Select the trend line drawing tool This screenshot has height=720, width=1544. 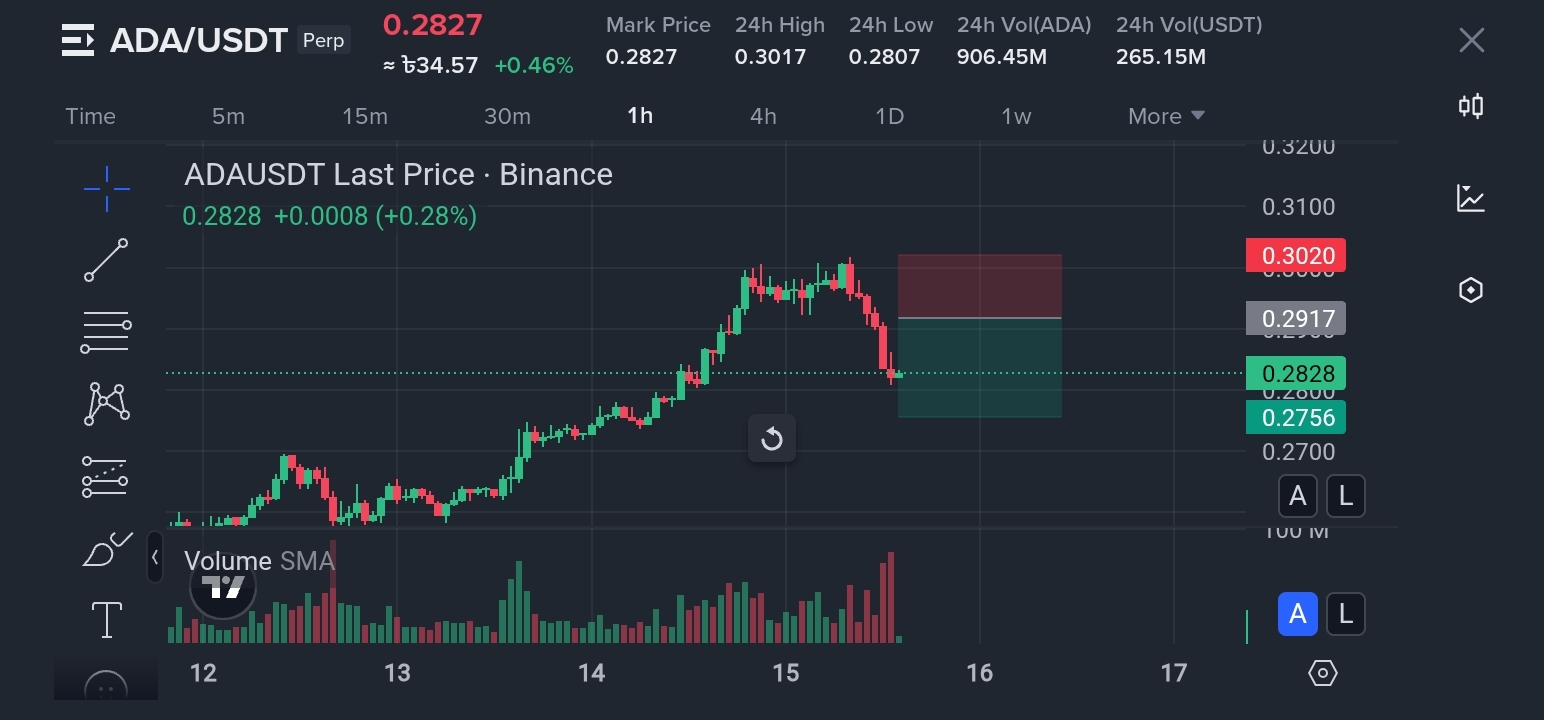pos(106,260)
